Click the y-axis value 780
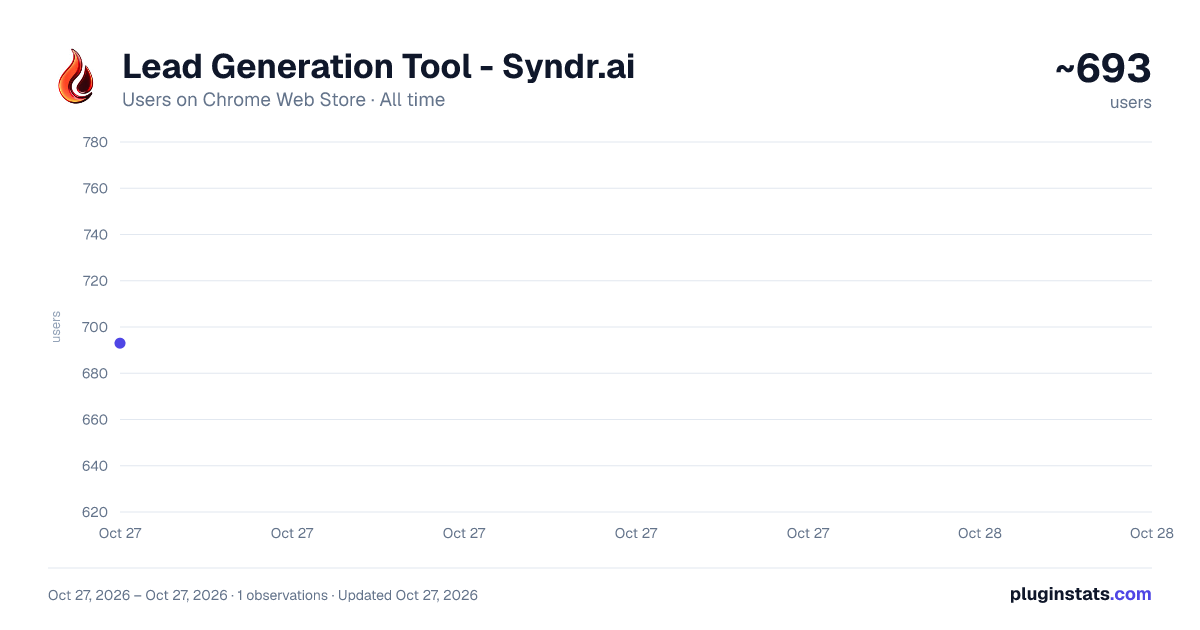Screen dimensions: 1200x630 [95, 142]
